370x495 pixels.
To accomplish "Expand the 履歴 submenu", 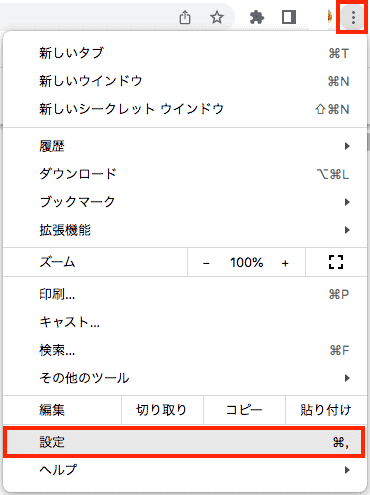I will coord(185,146).
